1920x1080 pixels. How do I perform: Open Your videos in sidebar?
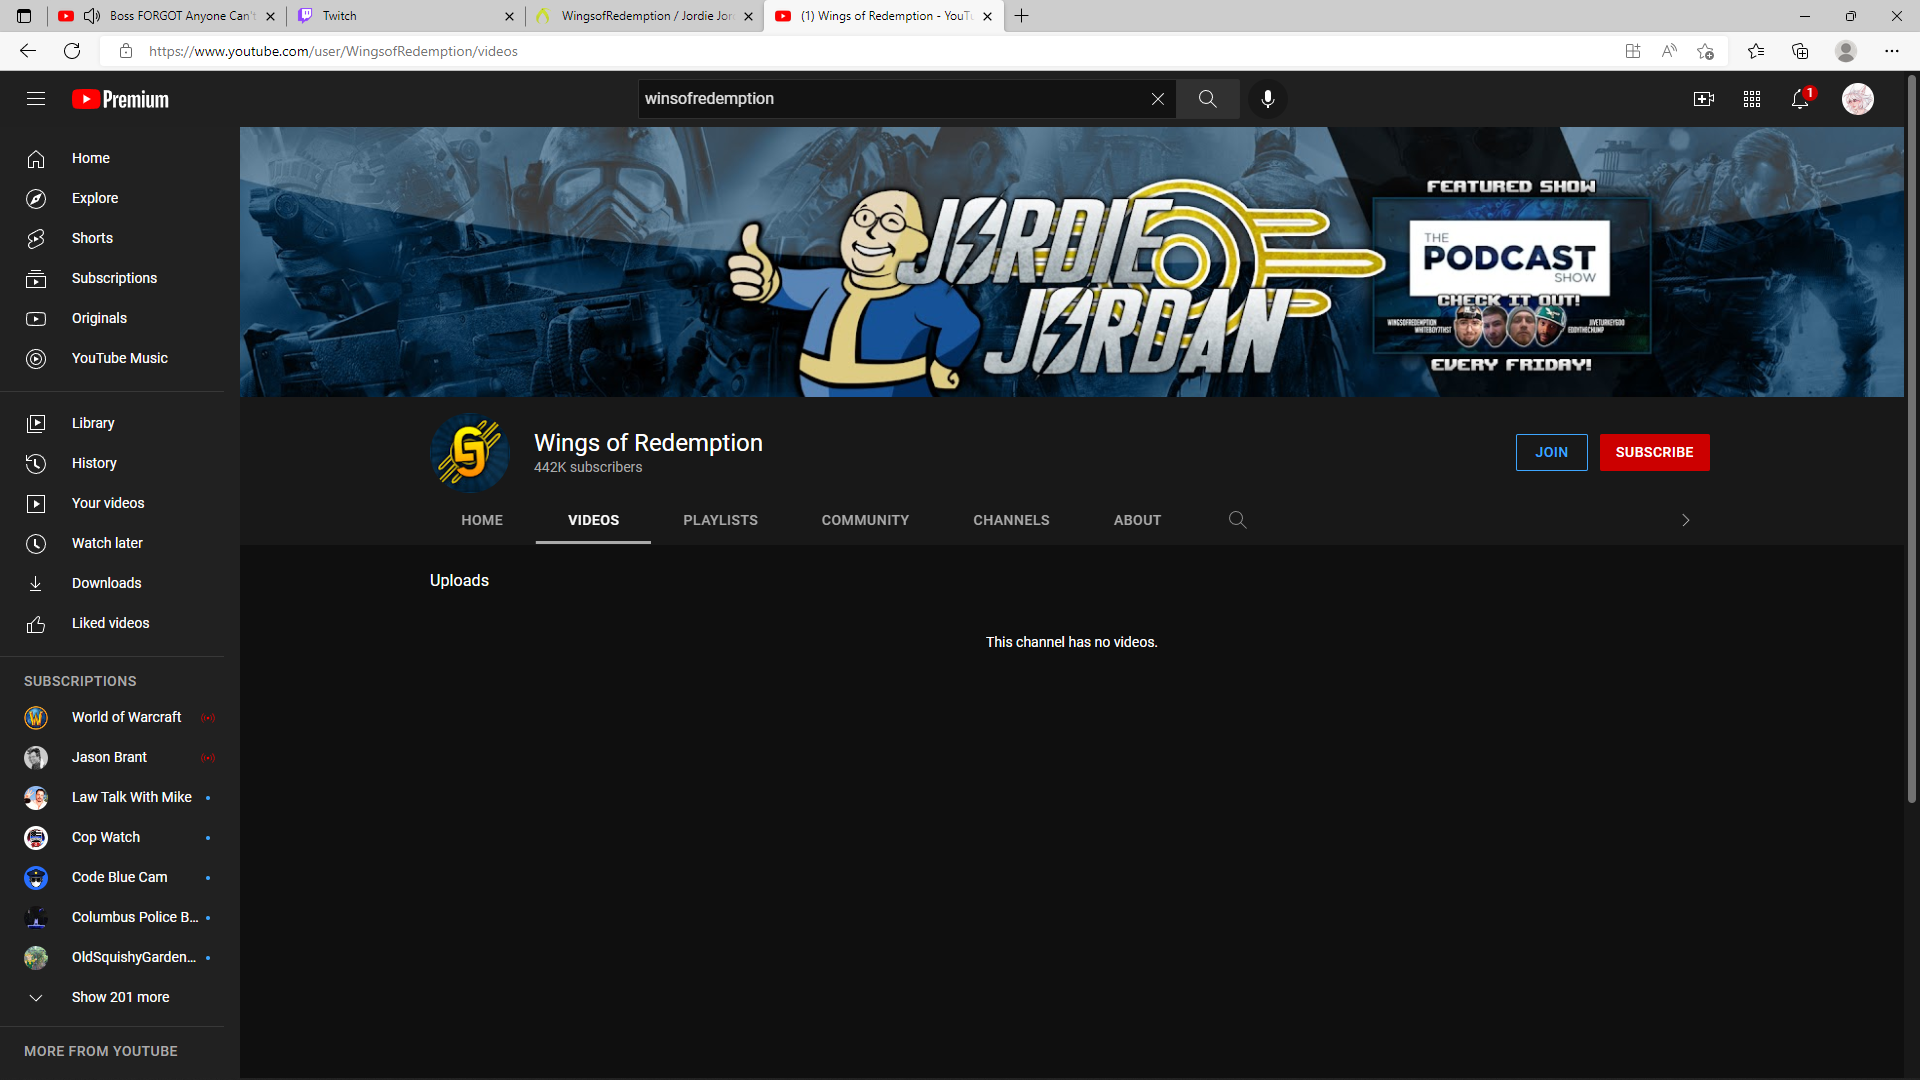click(x=112, y=503)
